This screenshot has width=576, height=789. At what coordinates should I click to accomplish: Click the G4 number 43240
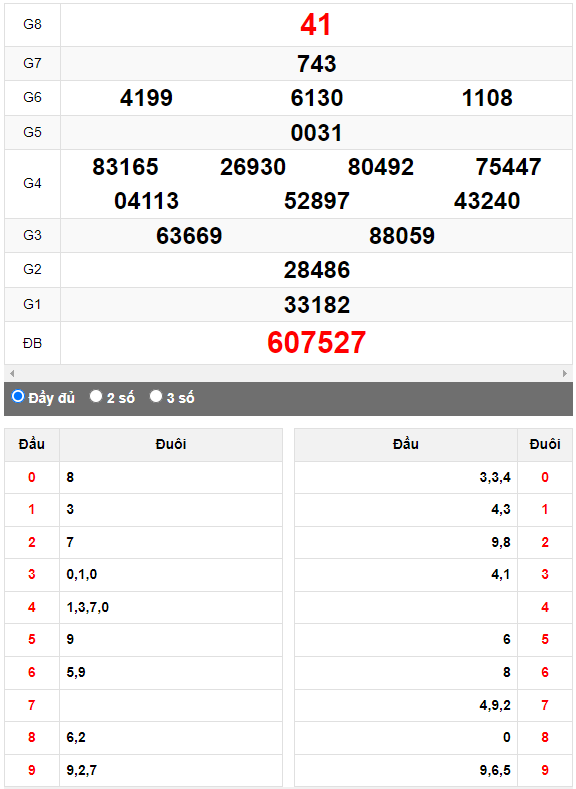point(487,201)
